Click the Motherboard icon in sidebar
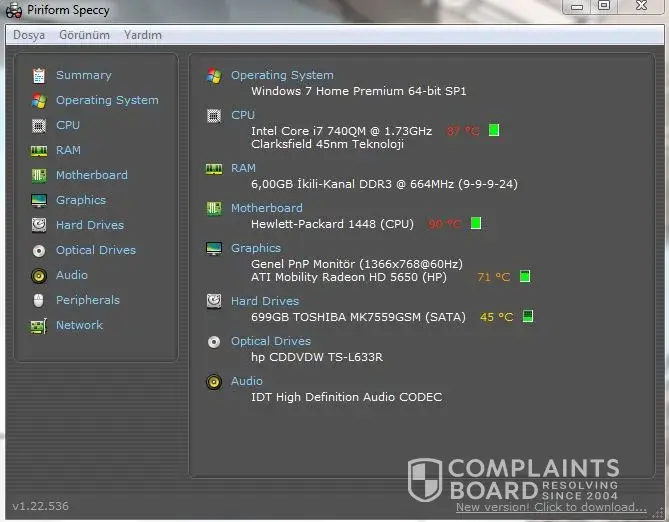Image resolution: width=669 pixels, height=522 pixels. point(39,175)
